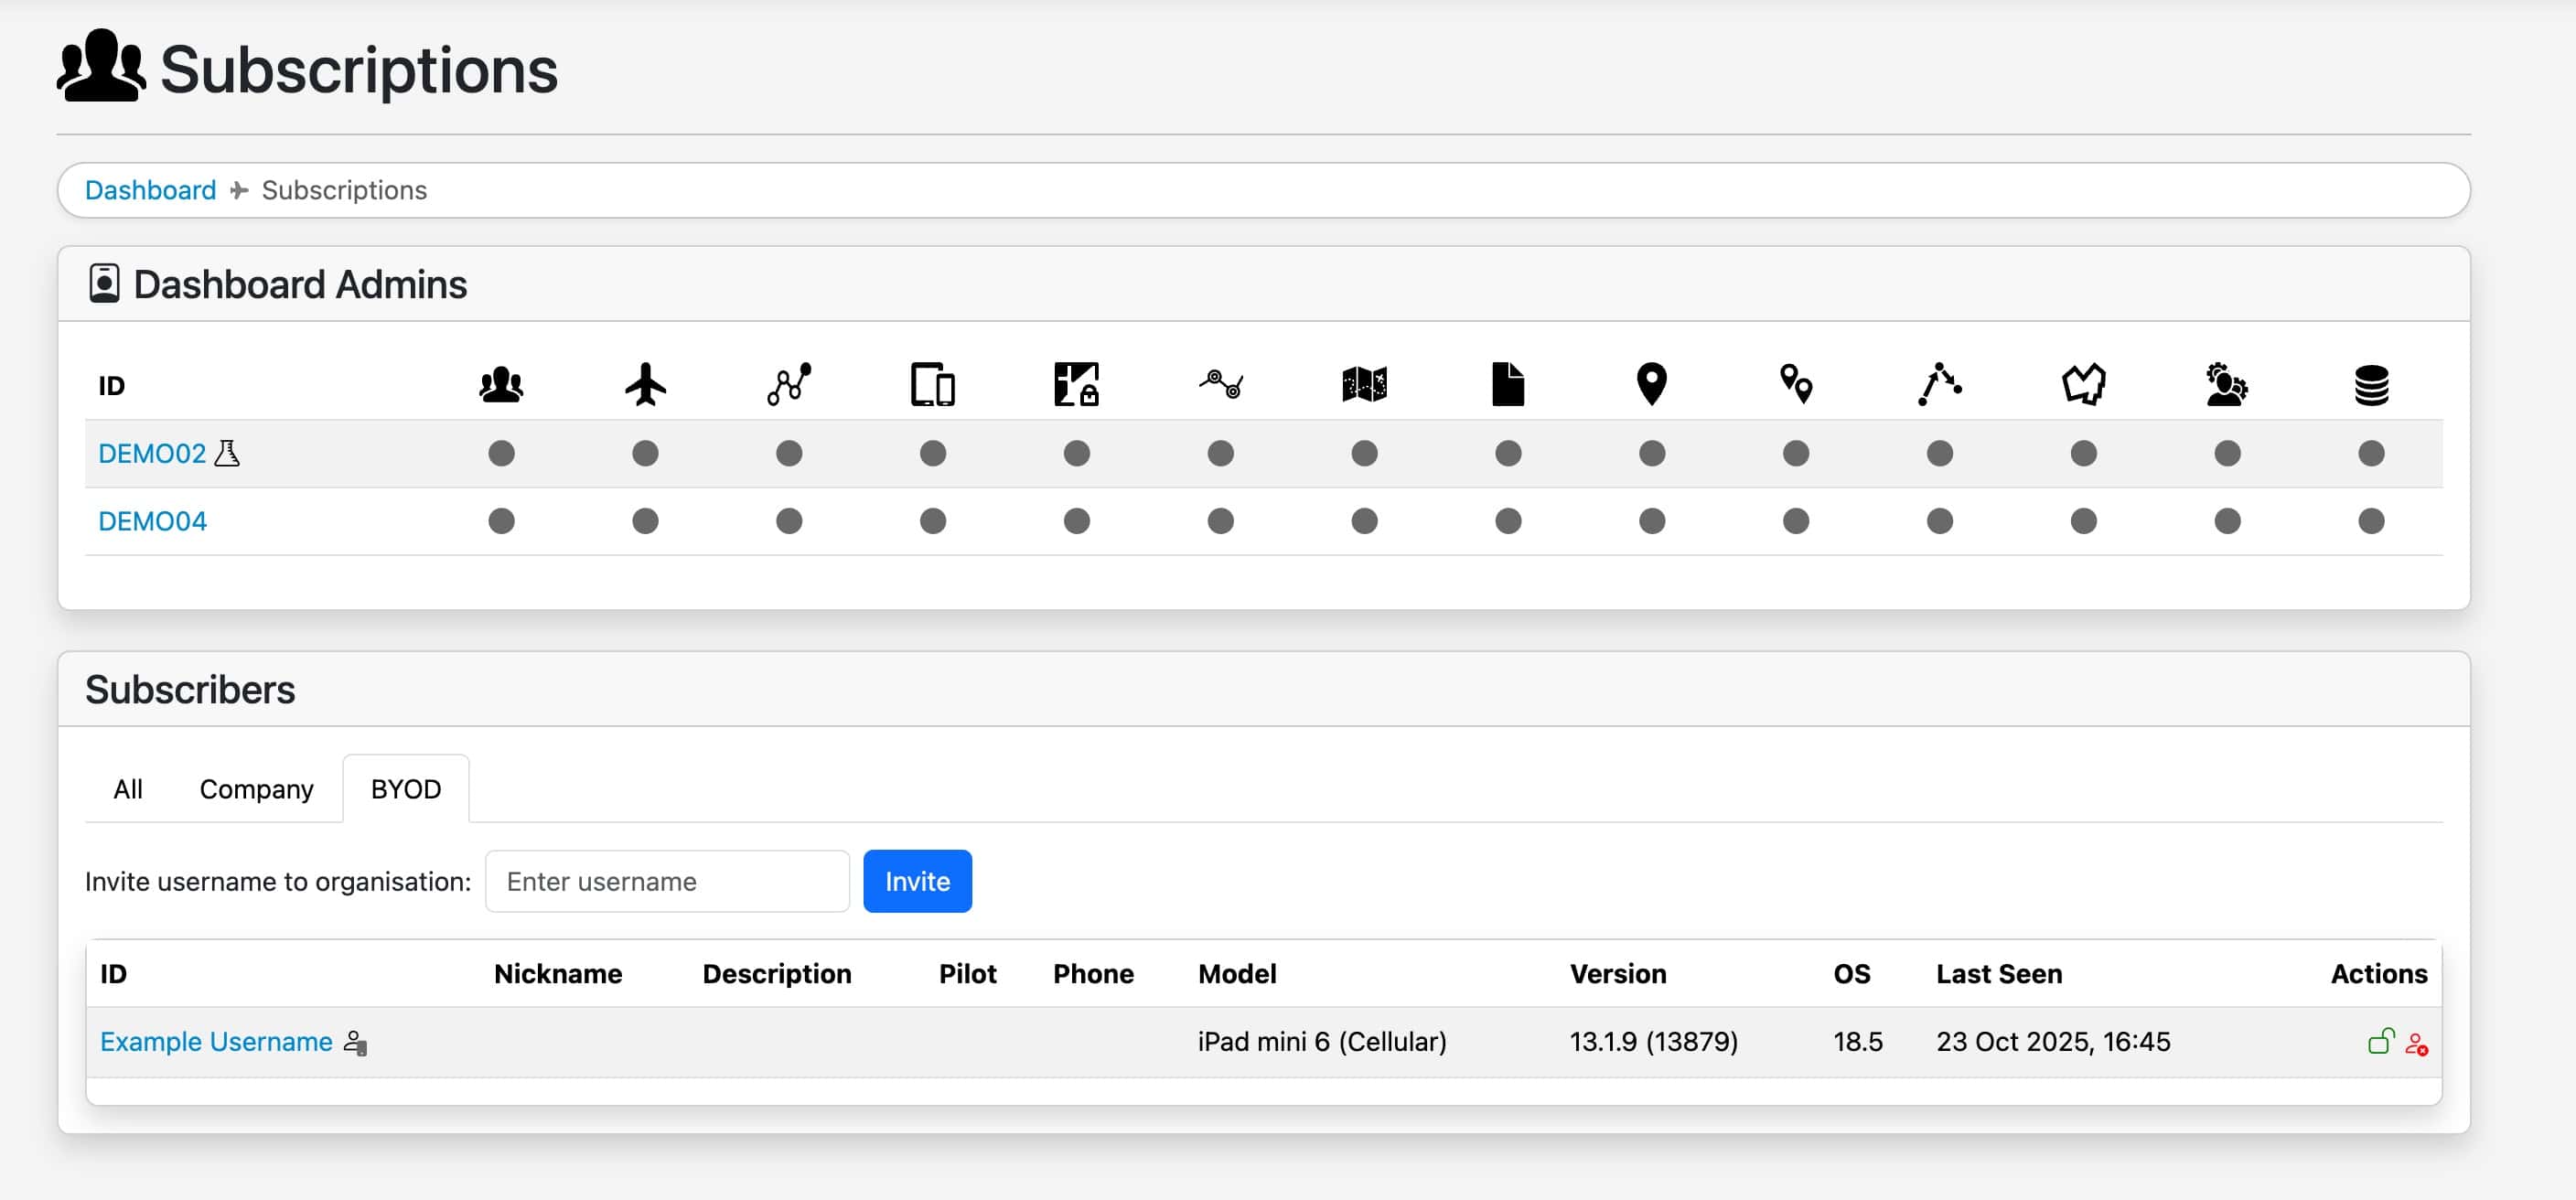The height and width of the screenshot is (1200, 2576).
Task: Click the green unlock icon for Example Username
Action: pos(2380,1042)
